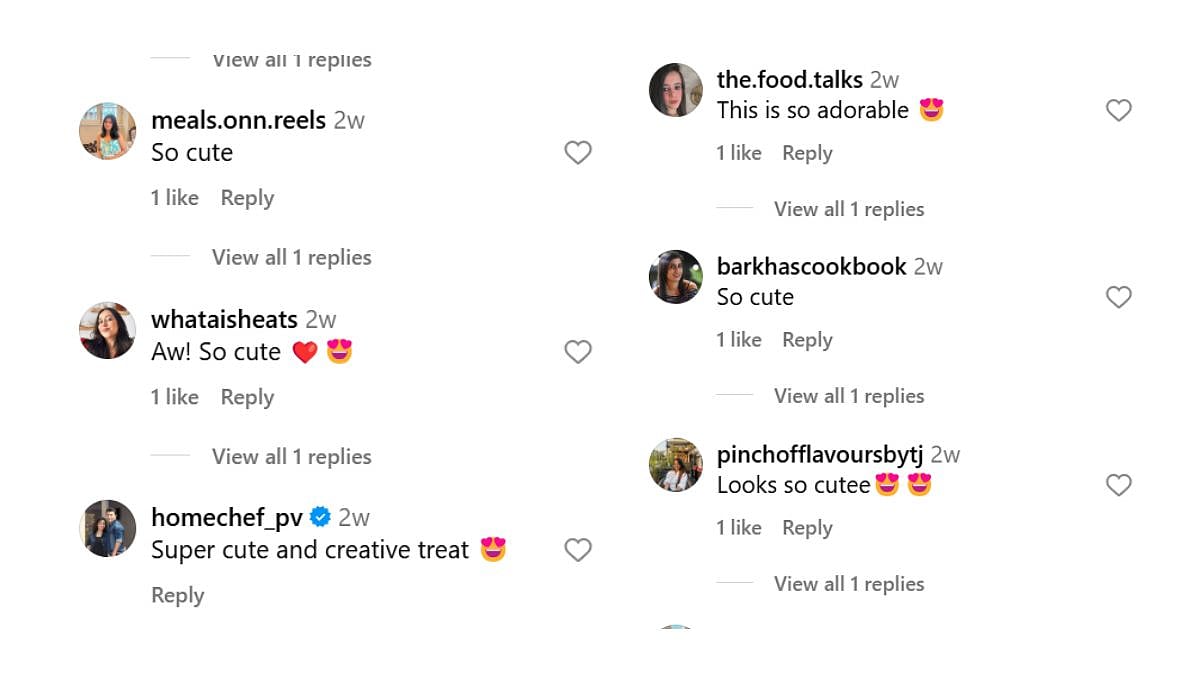Heart the pinchofflavoursbytj comment

pos(1118,485)
